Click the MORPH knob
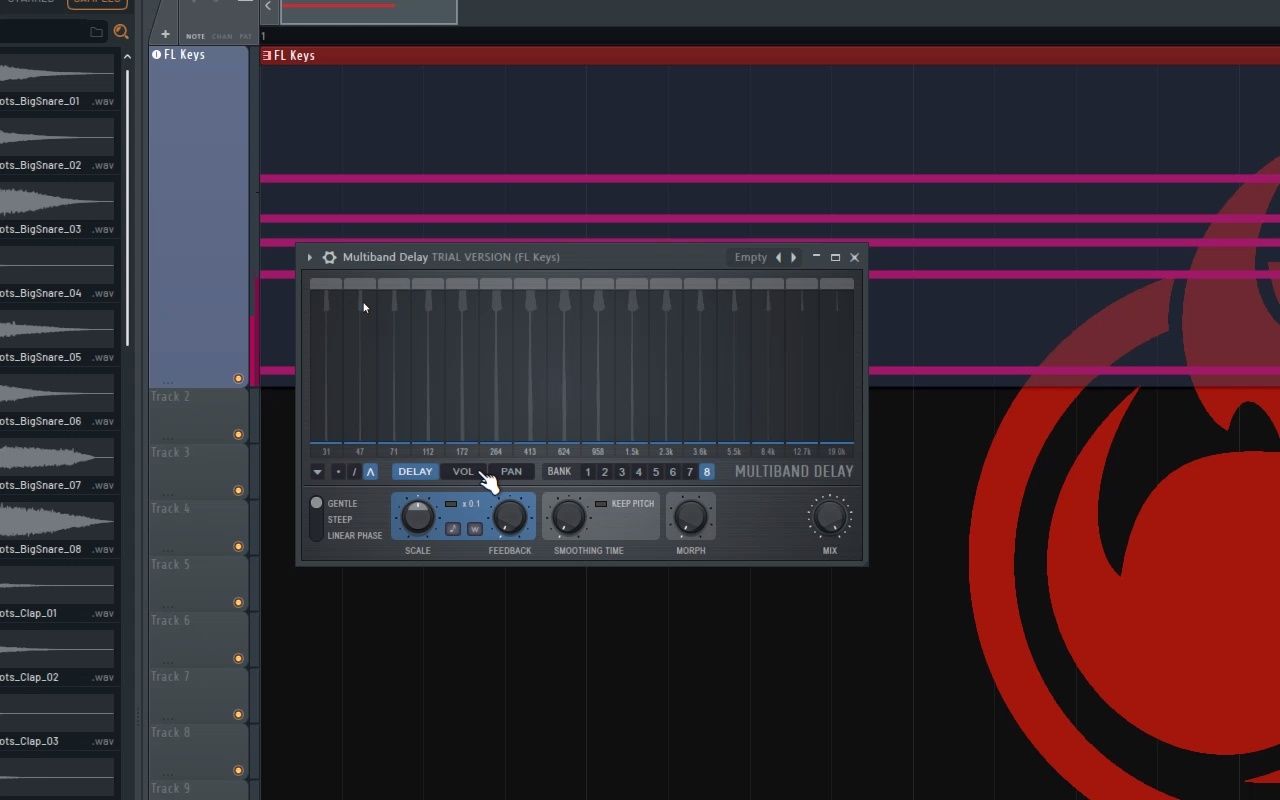Viewport: 1280px width, 800px height. 690,516
